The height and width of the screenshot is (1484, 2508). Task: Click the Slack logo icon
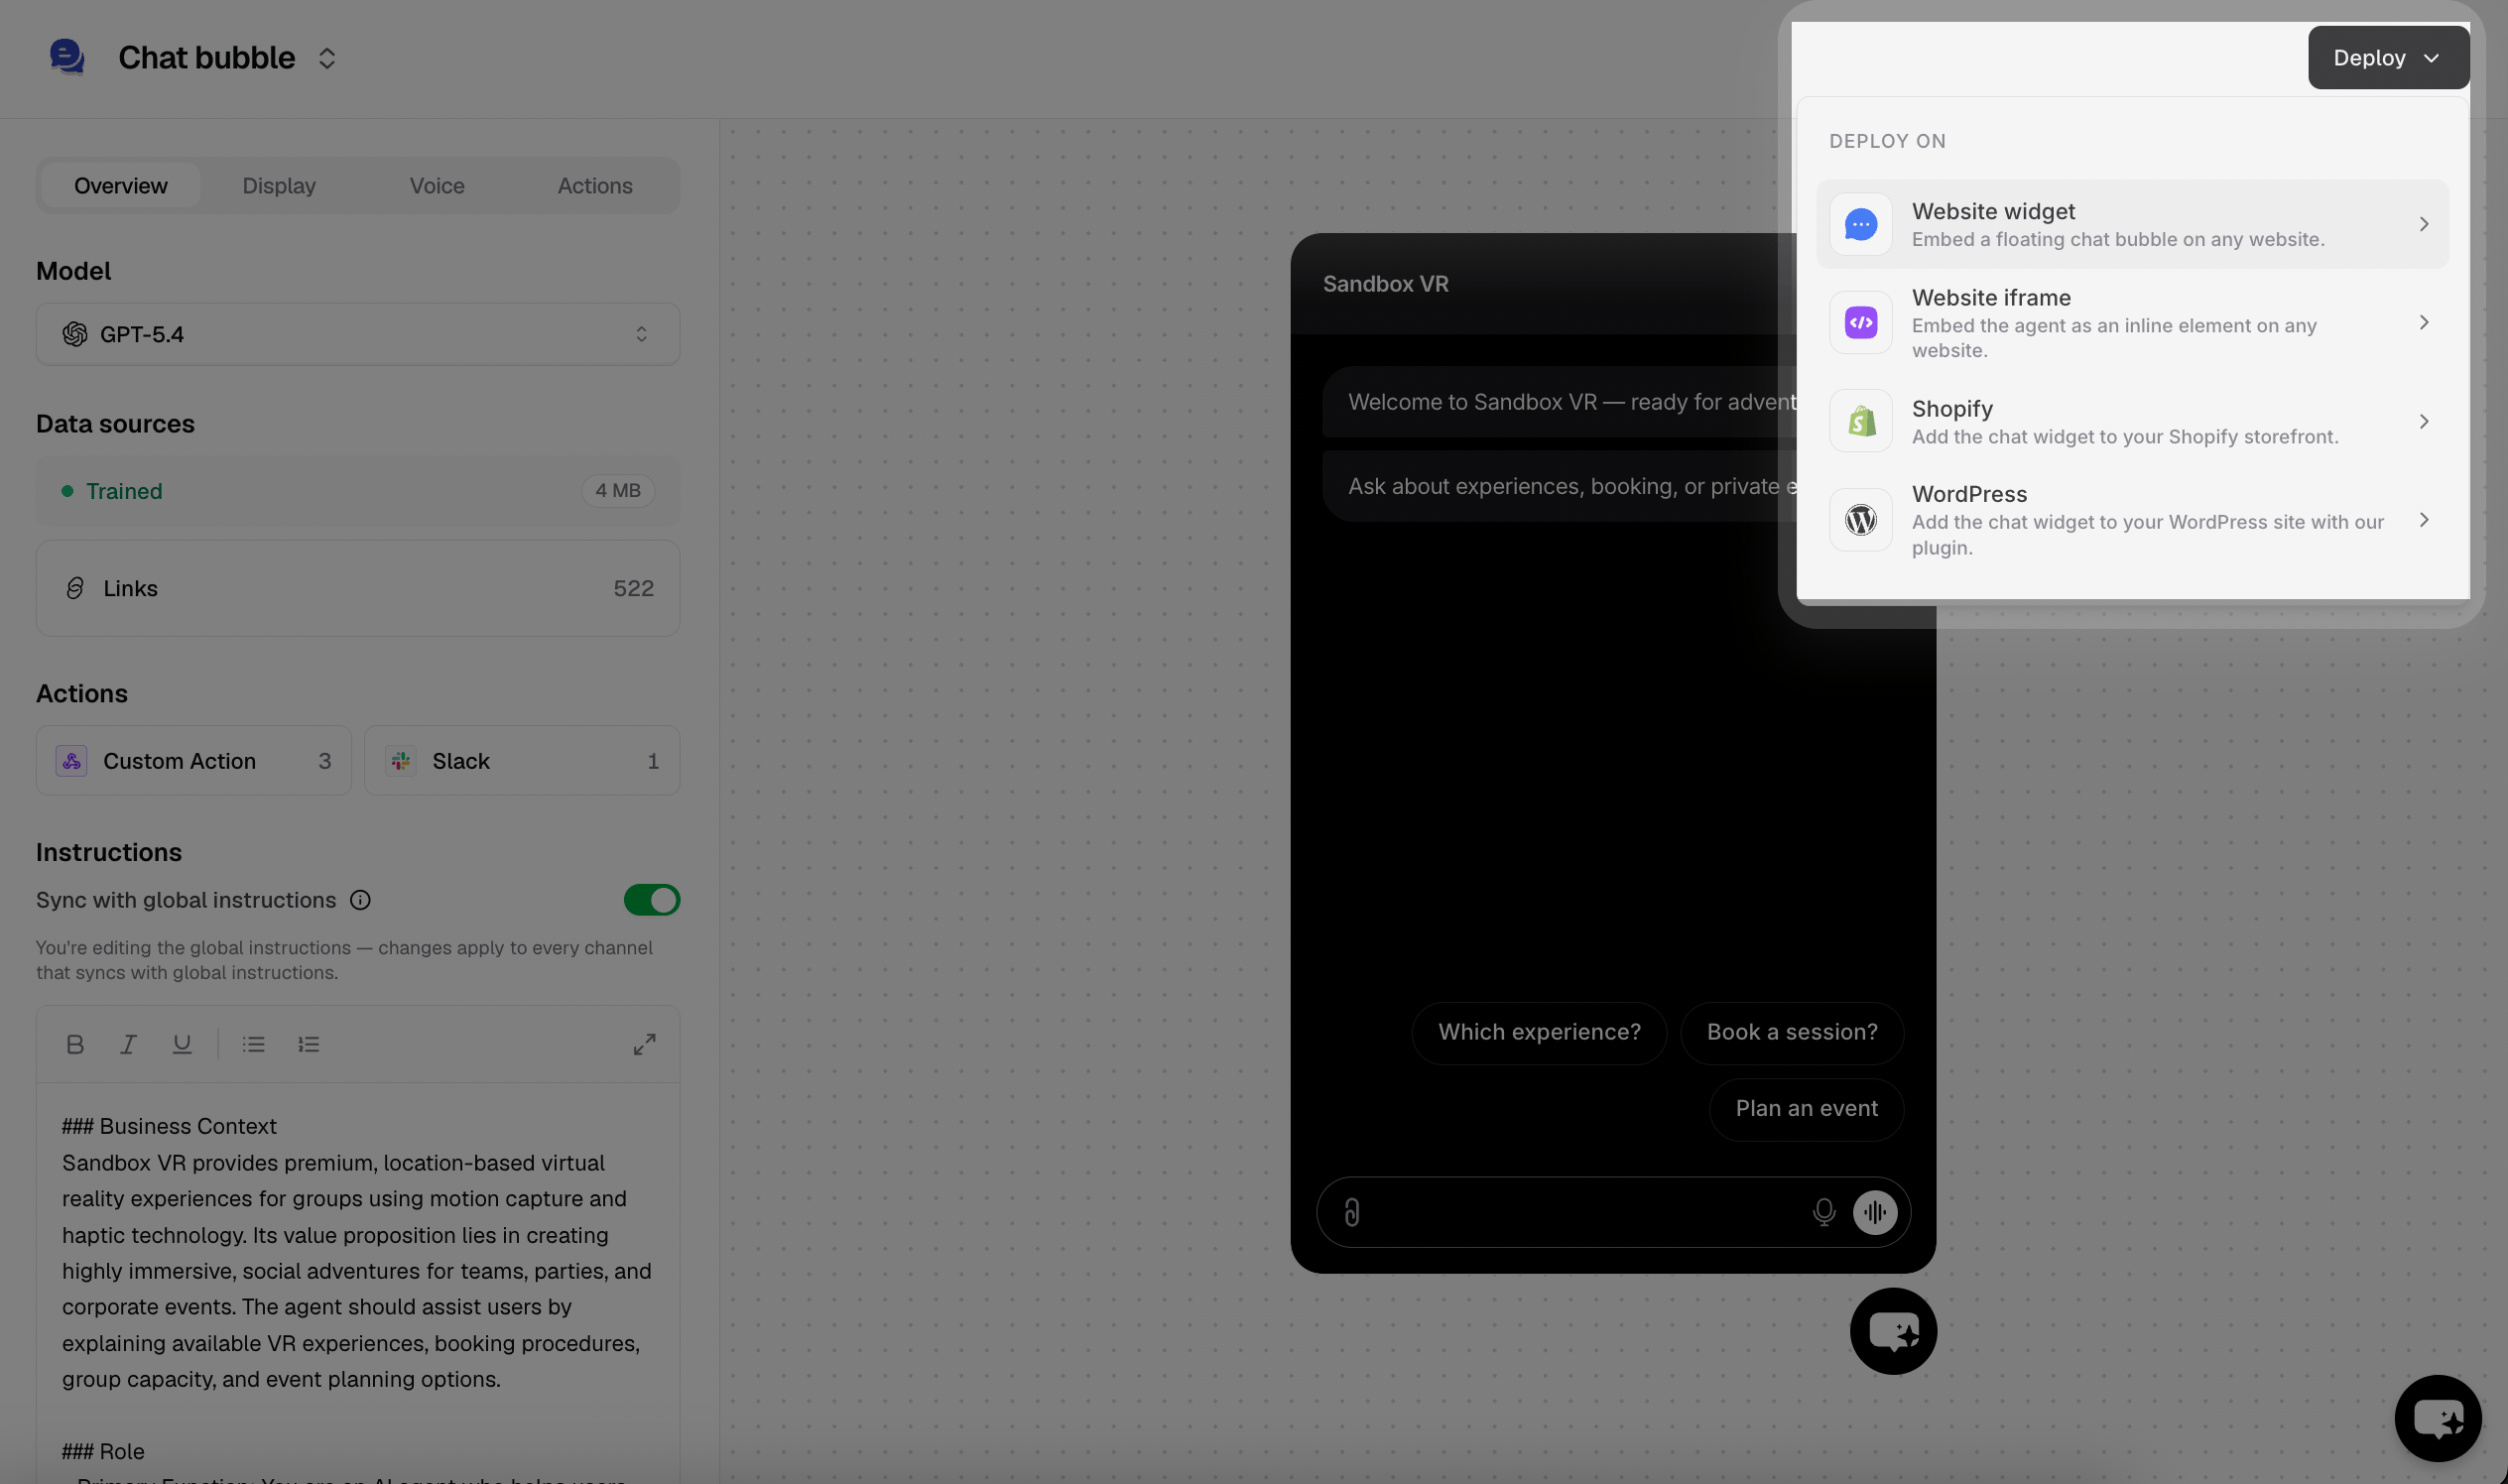401,761
